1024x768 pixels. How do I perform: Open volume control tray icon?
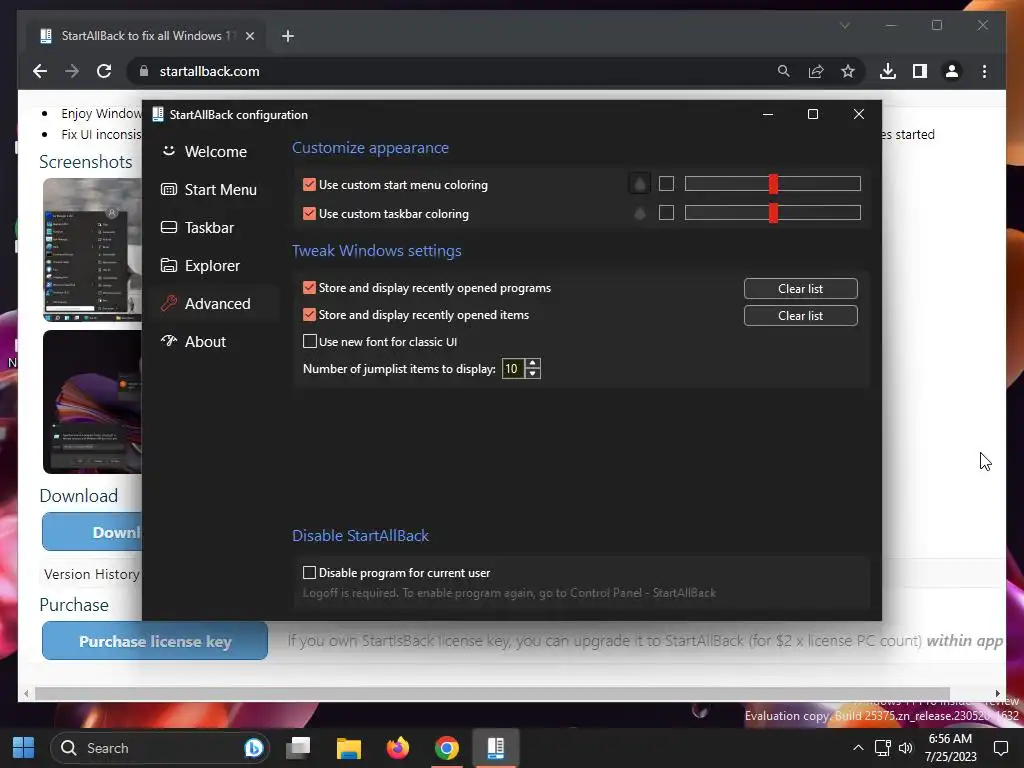coord(906,748)
